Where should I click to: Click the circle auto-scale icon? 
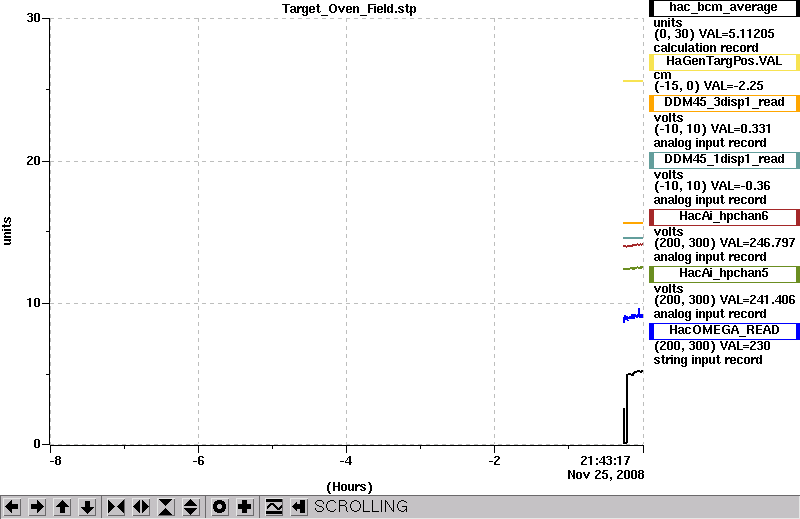(x=220, y=507)
